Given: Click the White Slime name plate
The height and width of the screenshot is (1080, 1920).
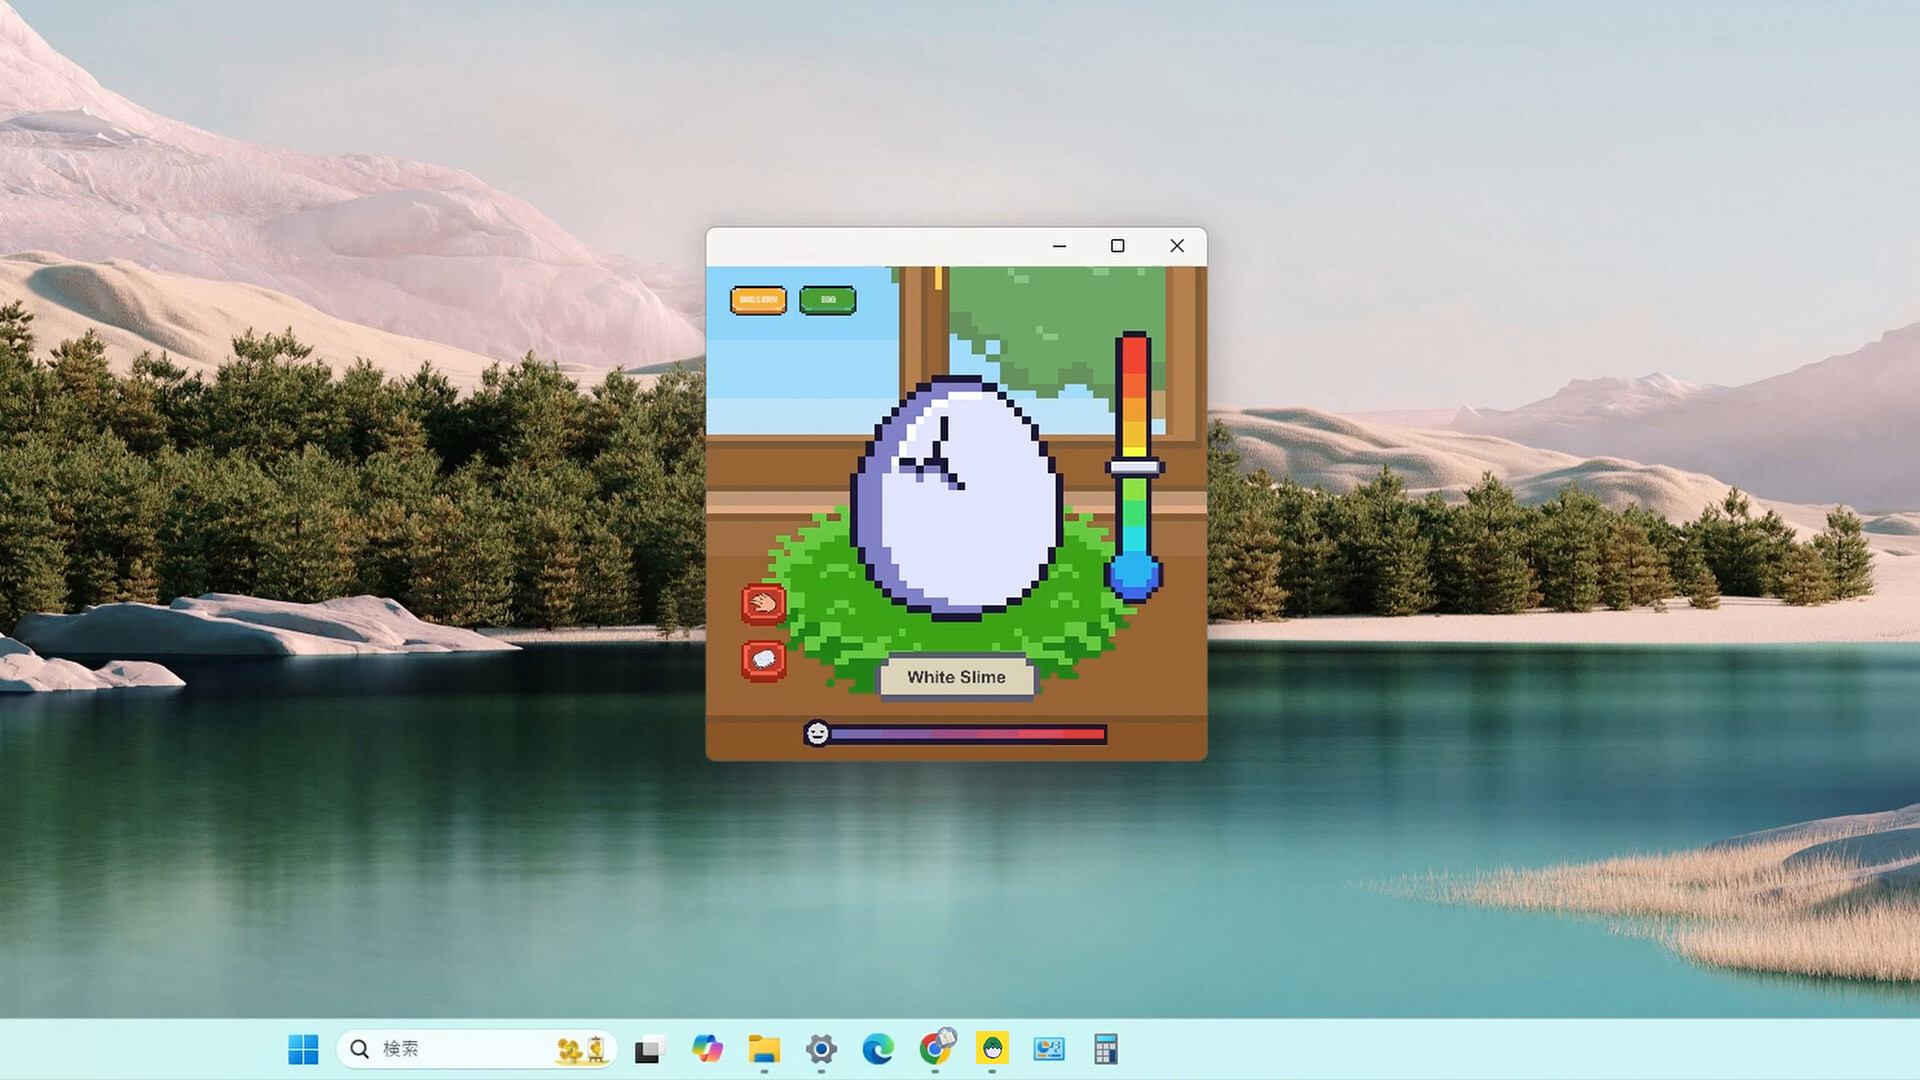Looking at the screenshot, I should pos(955,677).
